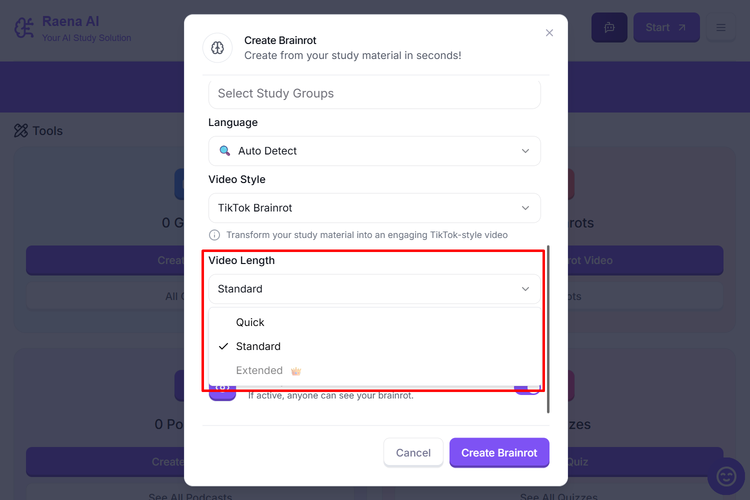The image size is (750, 500).
Task: Open the hamburger menu icon
Action: 720,28
